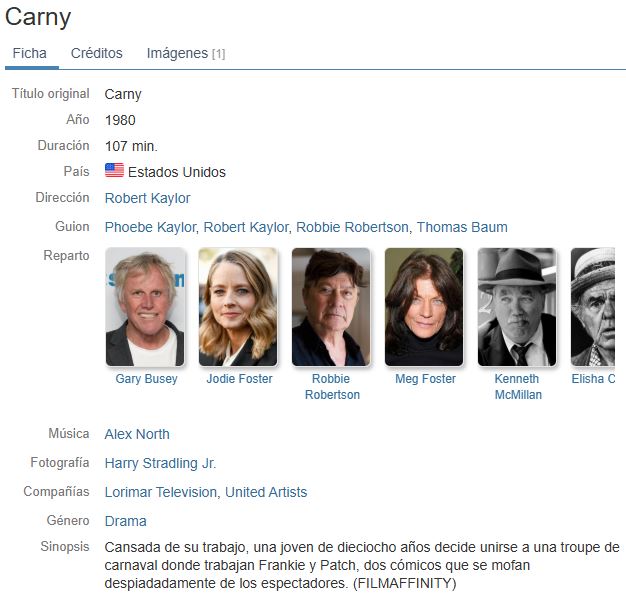This screenshot has width=626, height=603.
Task: Open the Imágenes [1] tab
Action: coord(186,53)
